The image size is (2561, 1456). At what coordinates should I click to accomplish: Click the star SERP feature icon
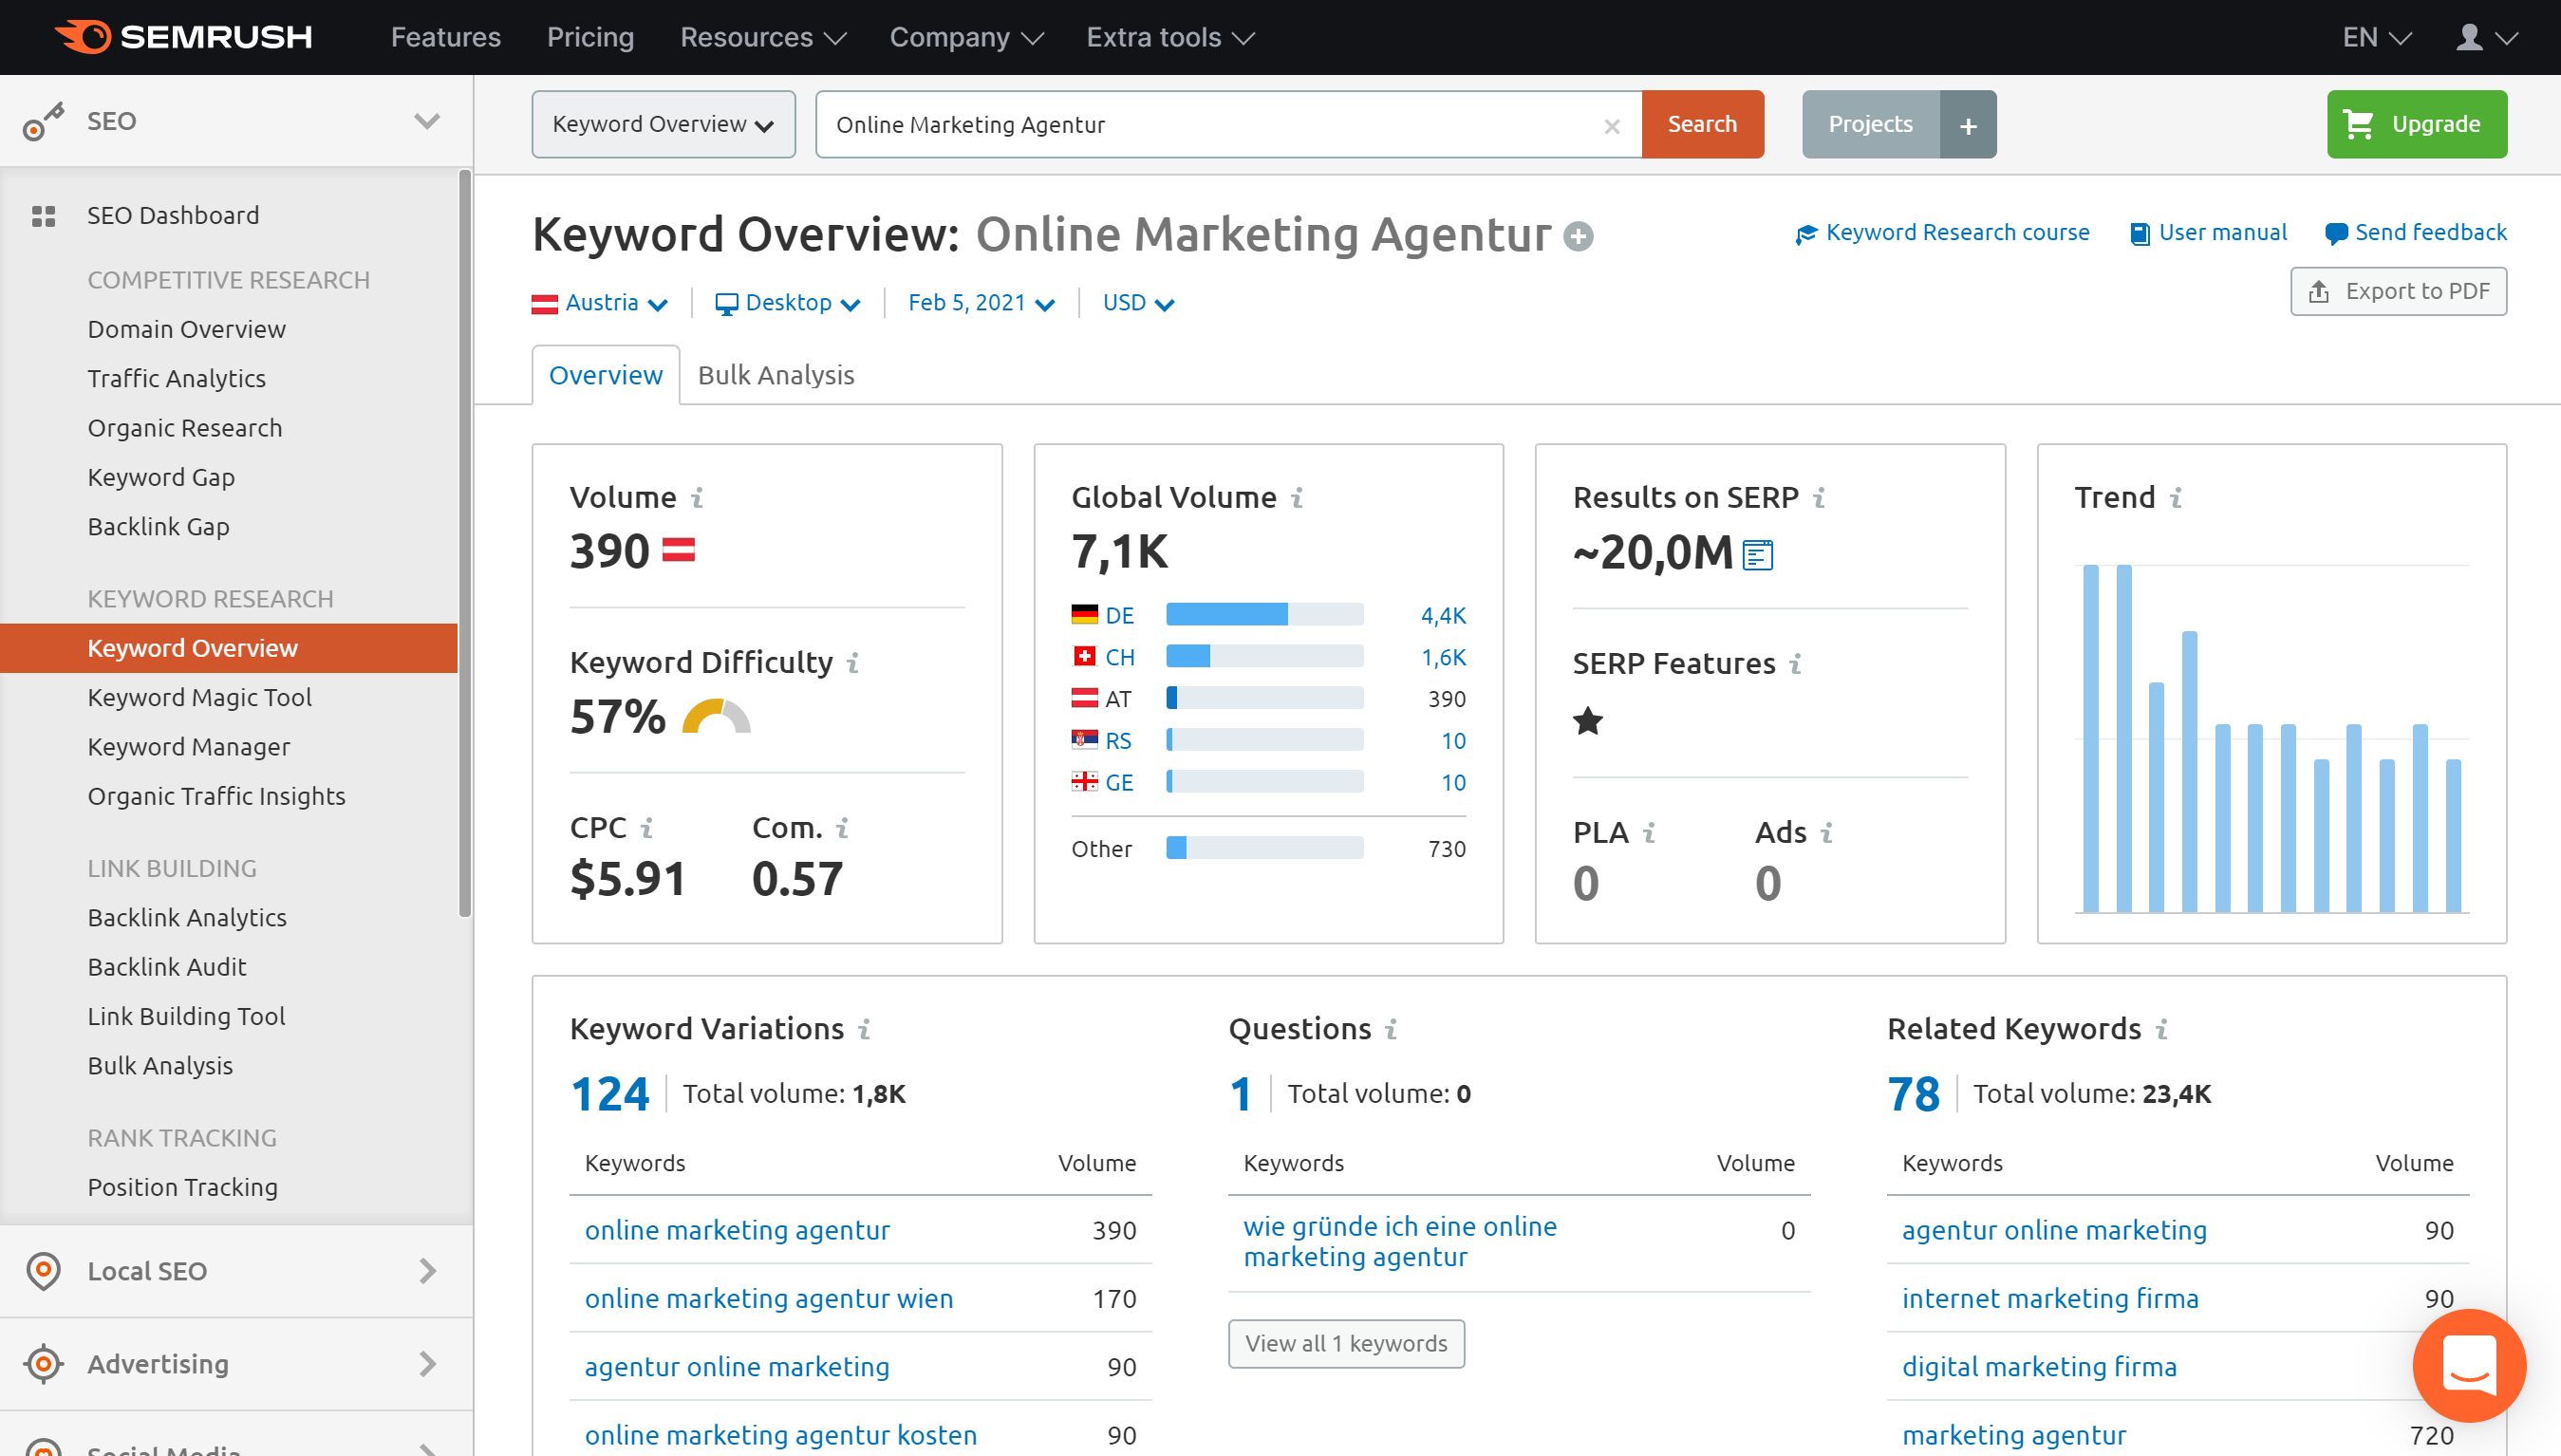pos(1588,720)
